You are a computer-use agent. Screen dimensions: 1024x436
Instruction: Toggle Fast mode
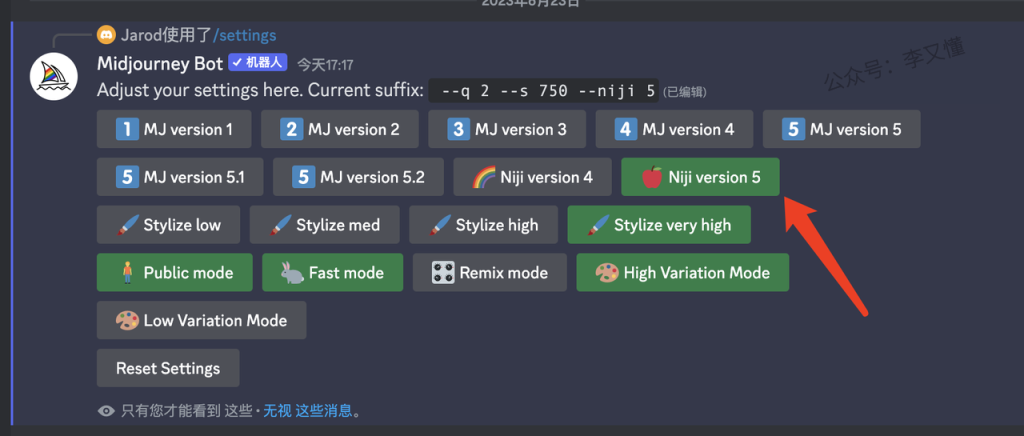pos(332,272)
